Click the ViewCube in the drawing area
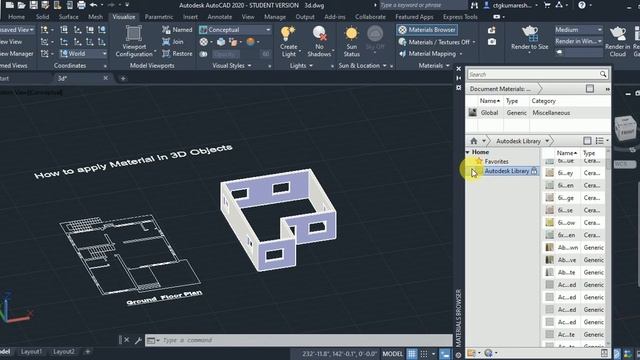 click(625, 129)
